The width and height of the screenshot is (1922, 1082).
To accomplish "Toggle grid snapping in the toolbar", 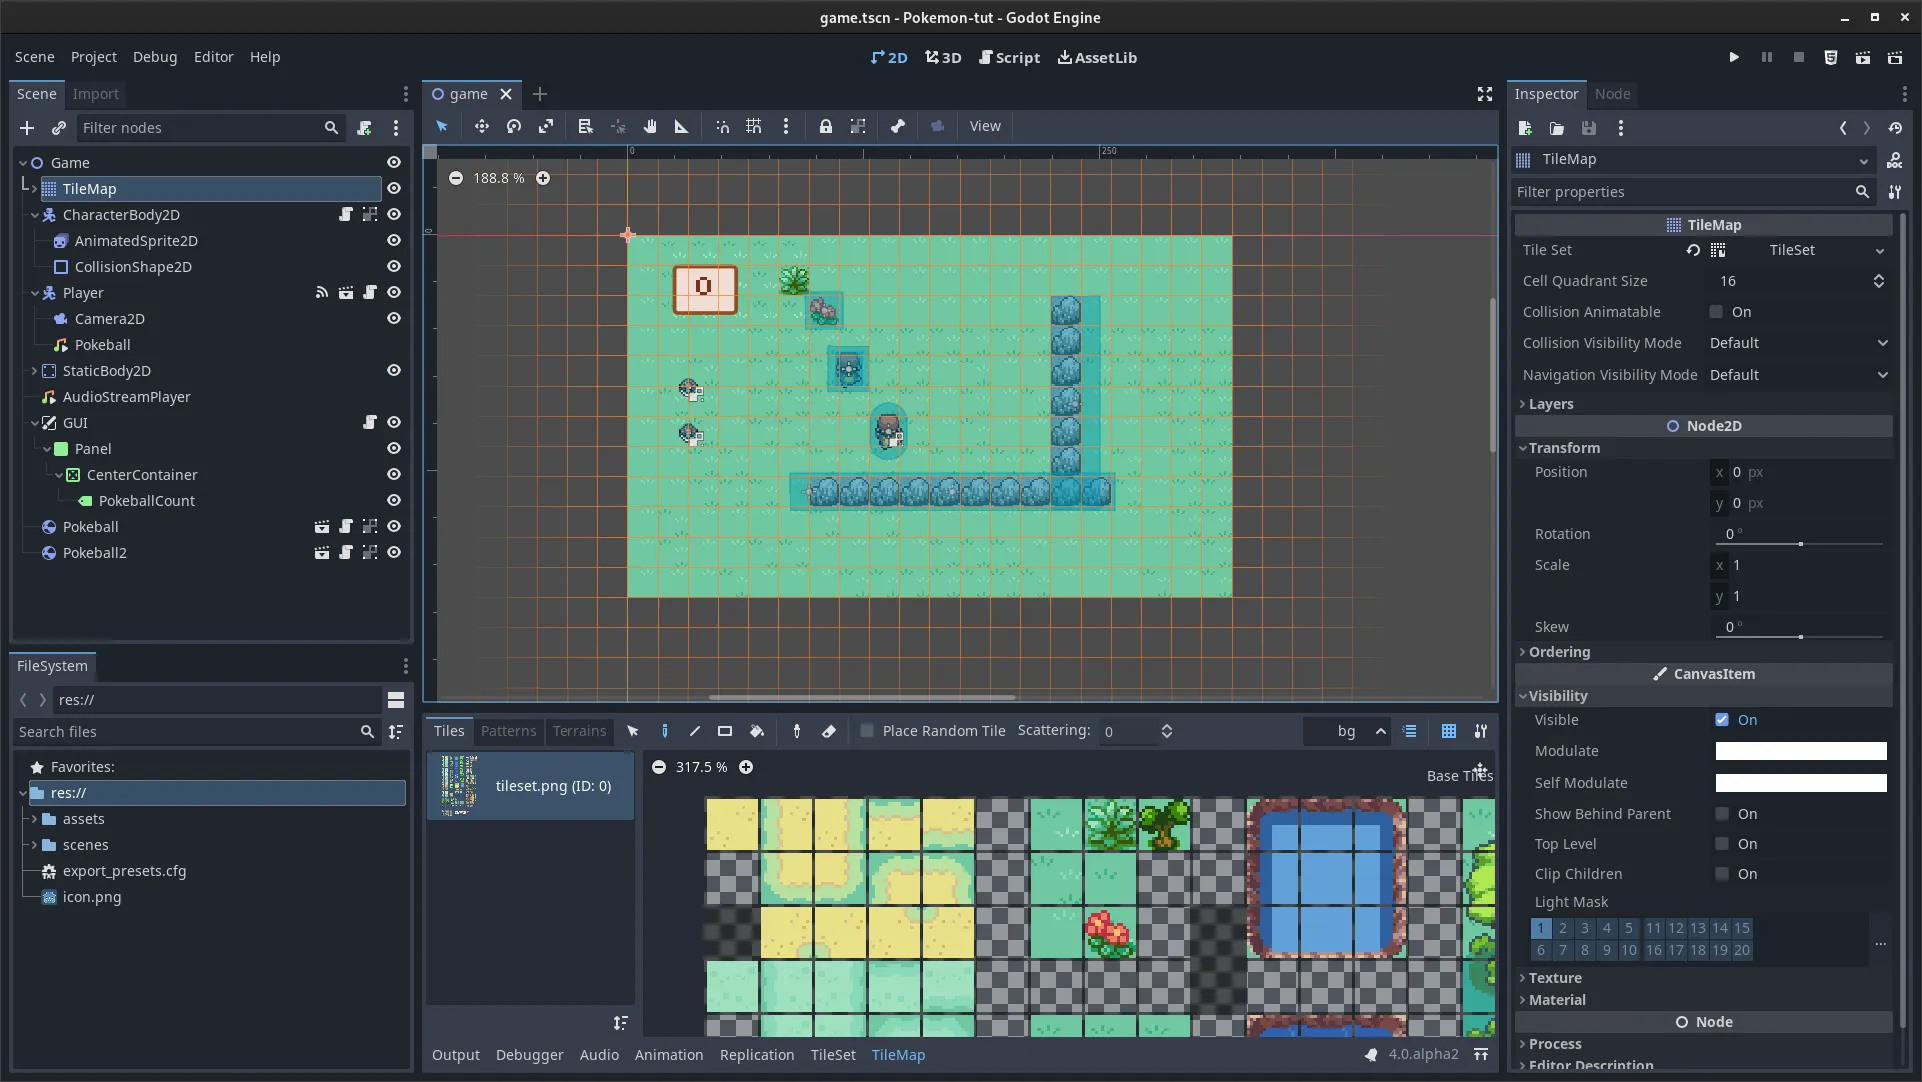I will pyautogui.click(x=754, y=126).
